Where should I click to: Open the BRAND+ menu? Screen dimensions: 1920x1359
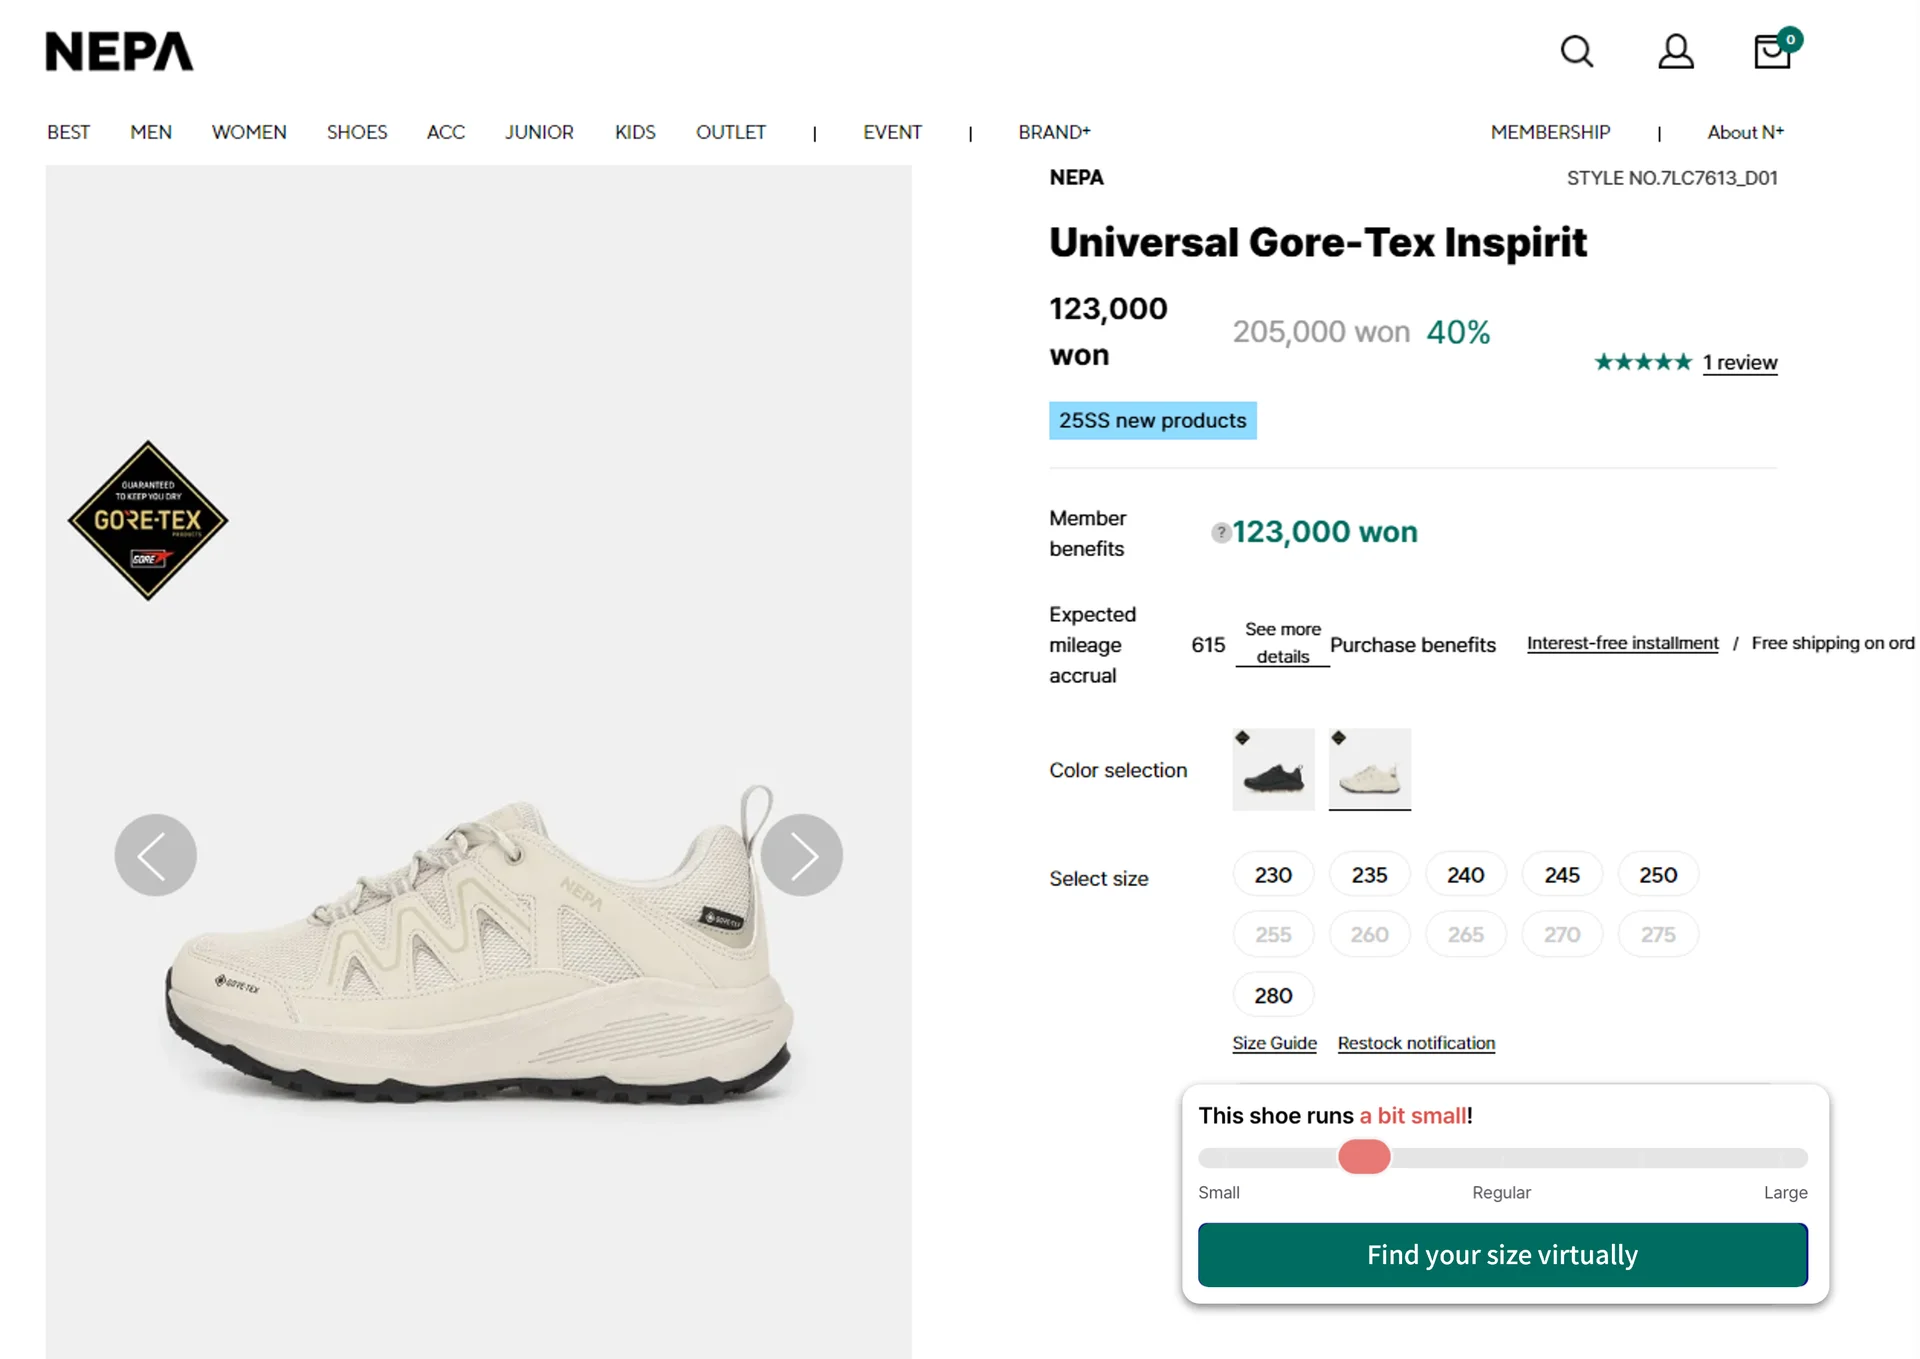coord(1054,132)
